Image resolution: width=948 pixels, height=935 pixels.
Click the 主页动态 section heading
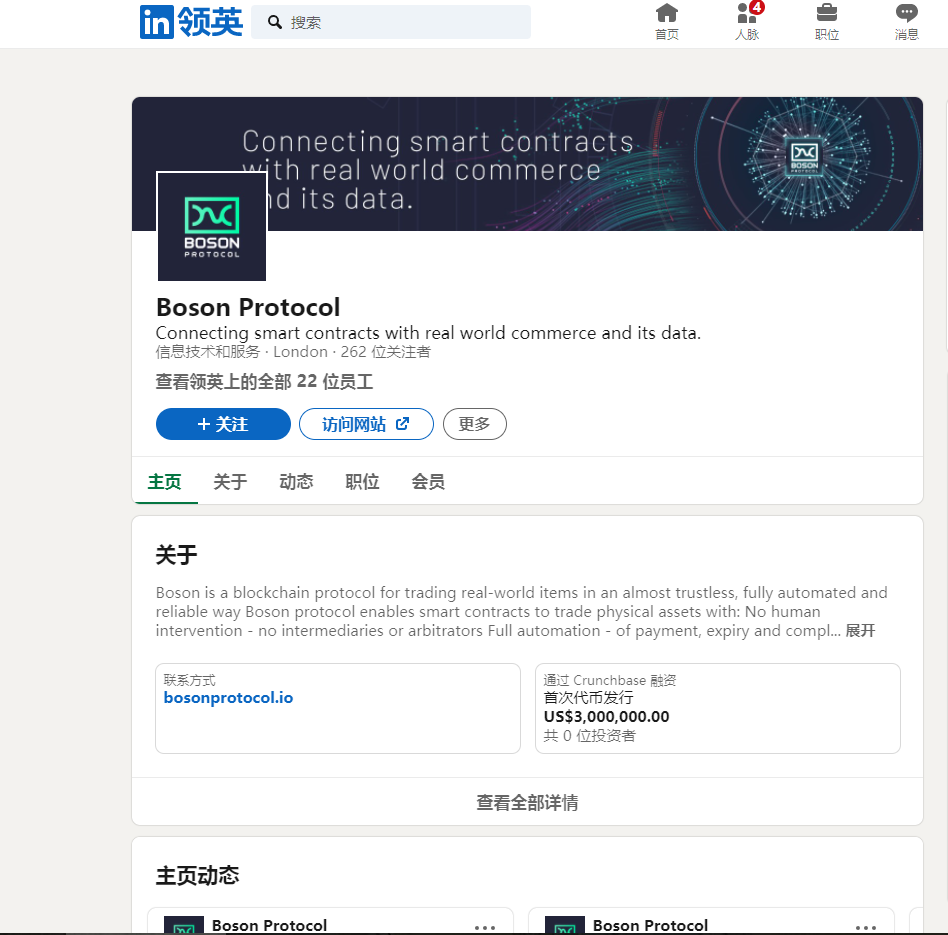pyautogui.click(x=197, y=875)
